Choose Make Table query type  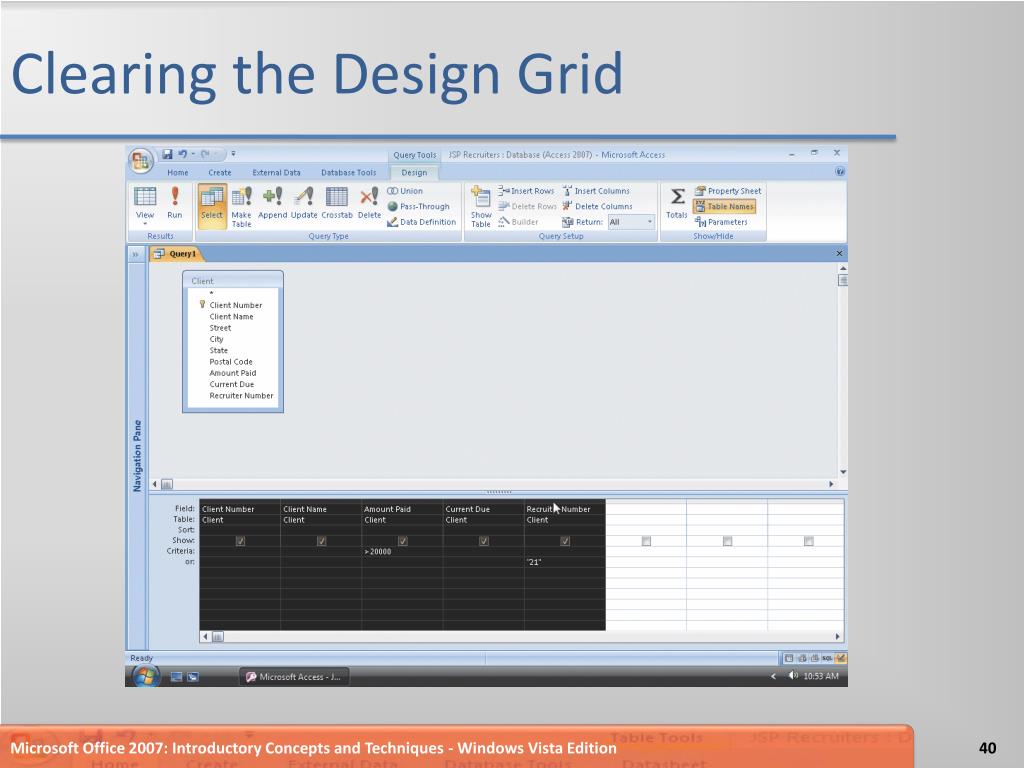click(x=241, y=206)
